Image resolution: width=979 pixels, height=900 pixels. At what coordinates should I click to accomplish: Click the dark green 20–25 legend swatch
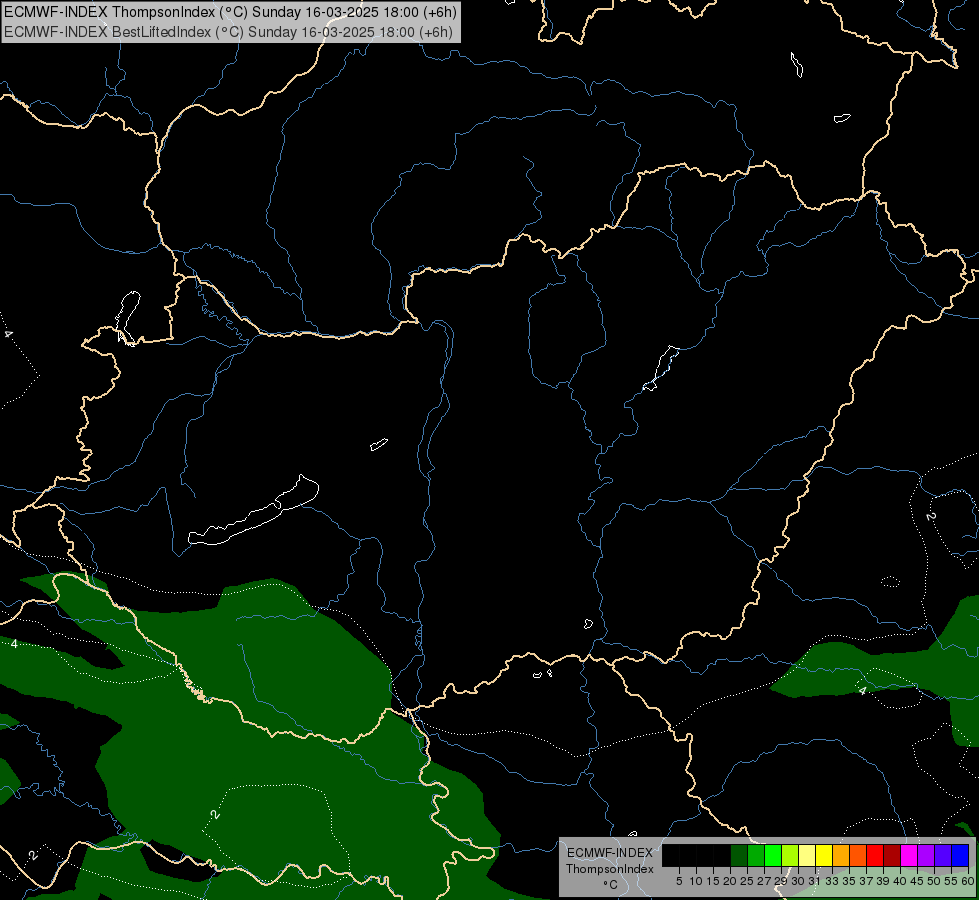739,855
